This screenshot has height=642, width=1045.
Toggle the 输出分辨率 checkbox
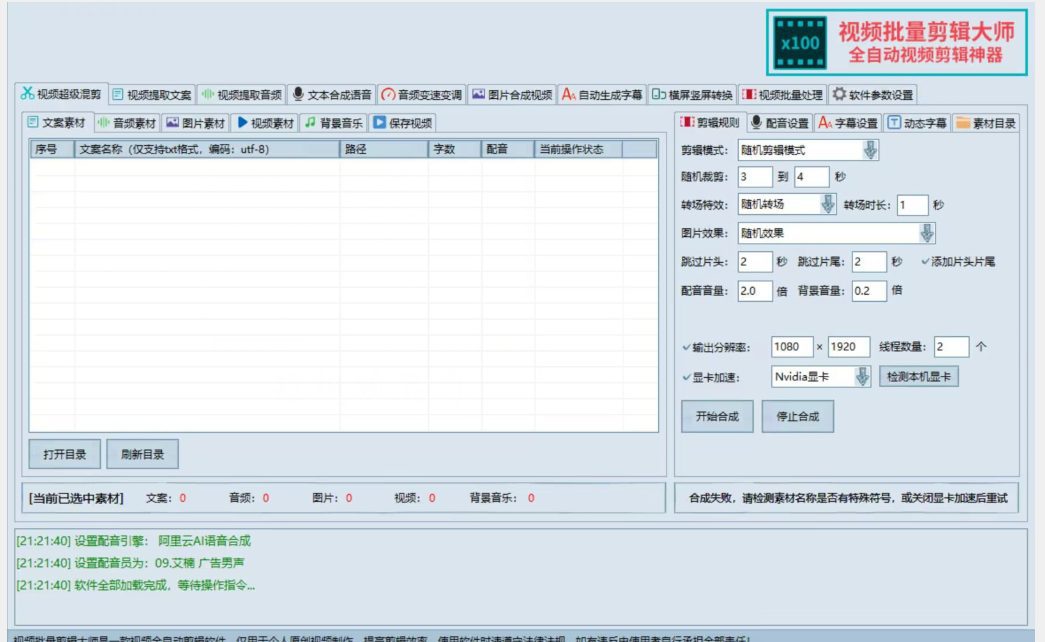tap(686, 345)
